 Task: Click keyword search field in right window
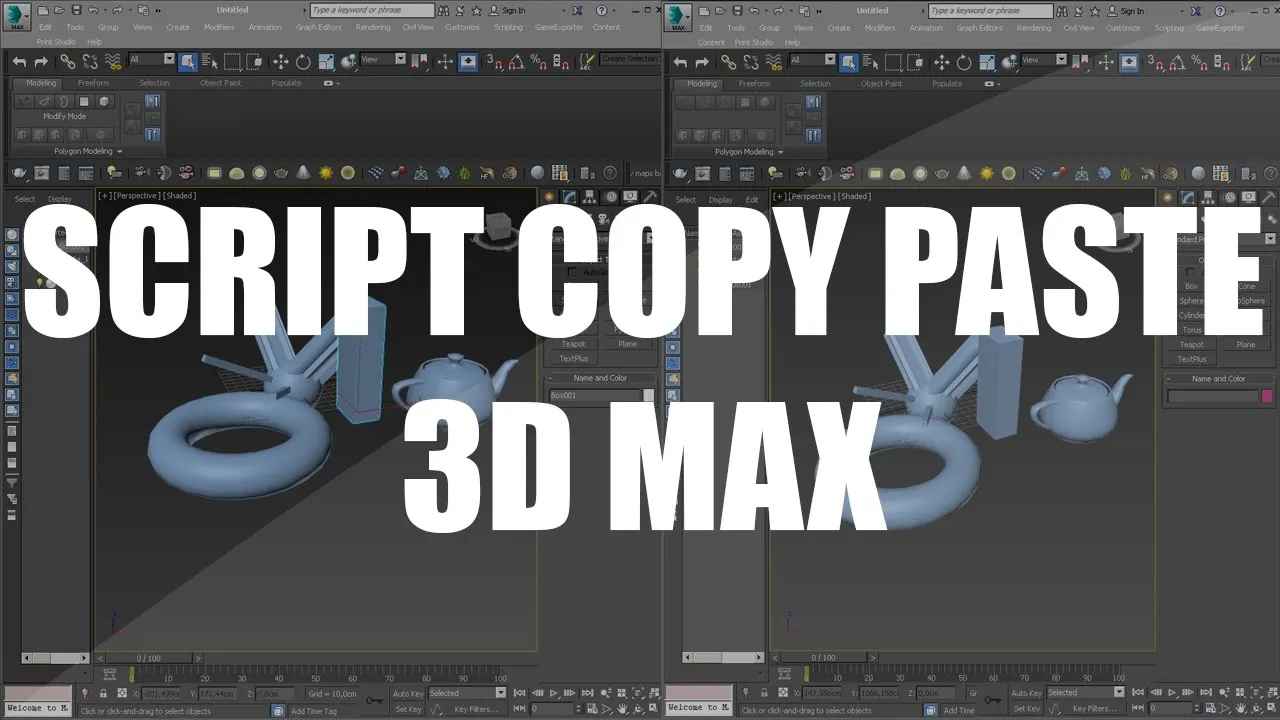pyautogui.click(x=990, y=11)
